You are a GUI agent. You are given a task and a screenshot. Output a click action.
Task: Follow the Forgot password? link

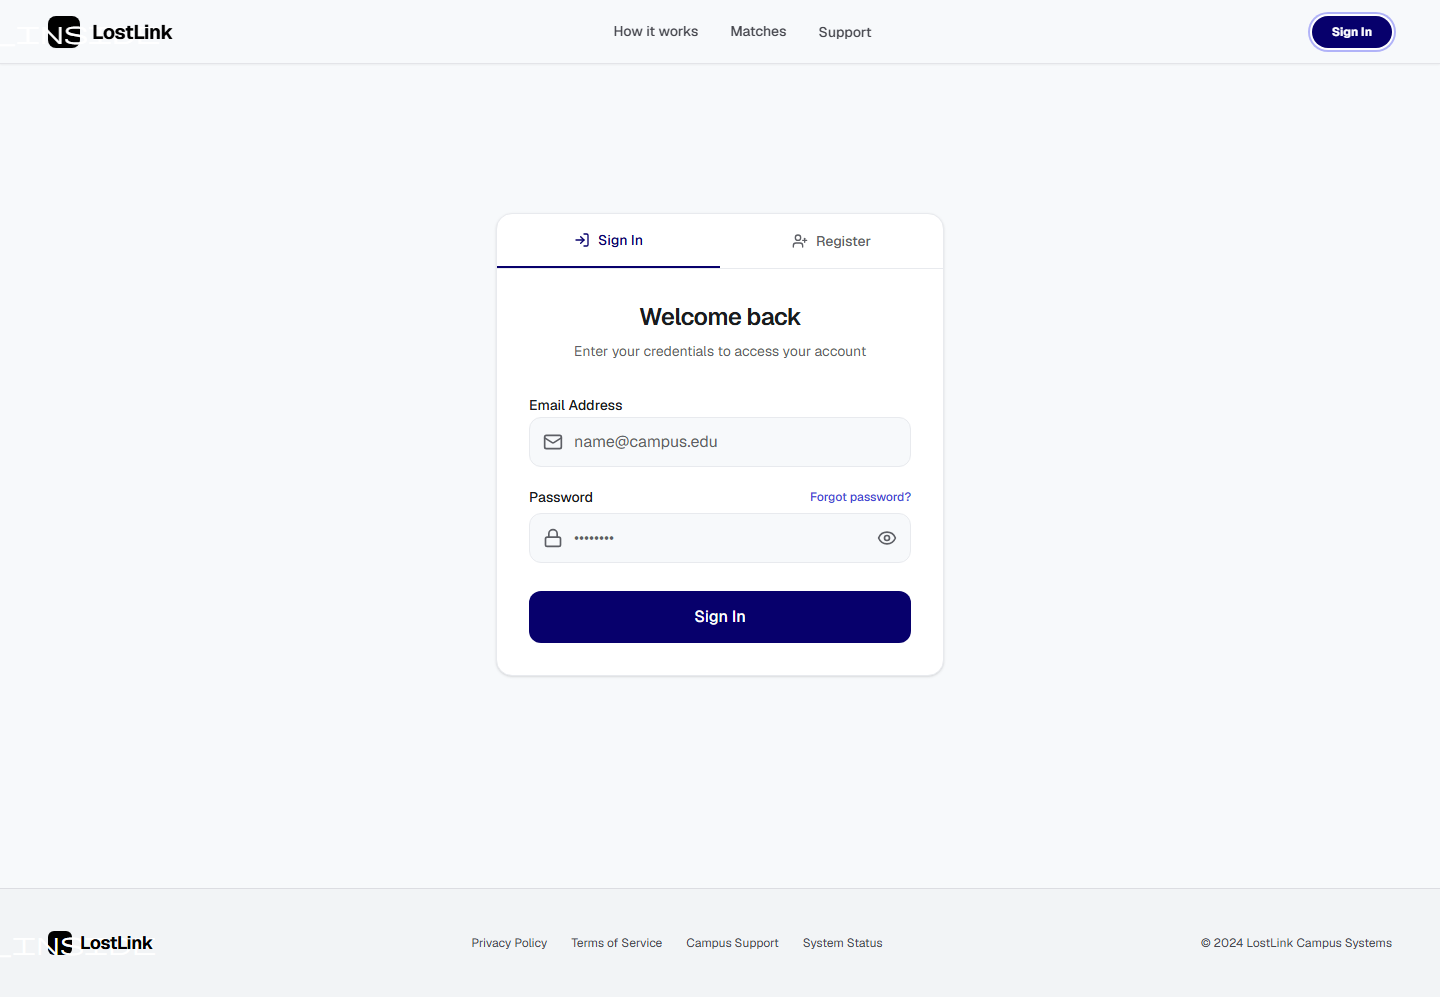(x=860, y=497)
